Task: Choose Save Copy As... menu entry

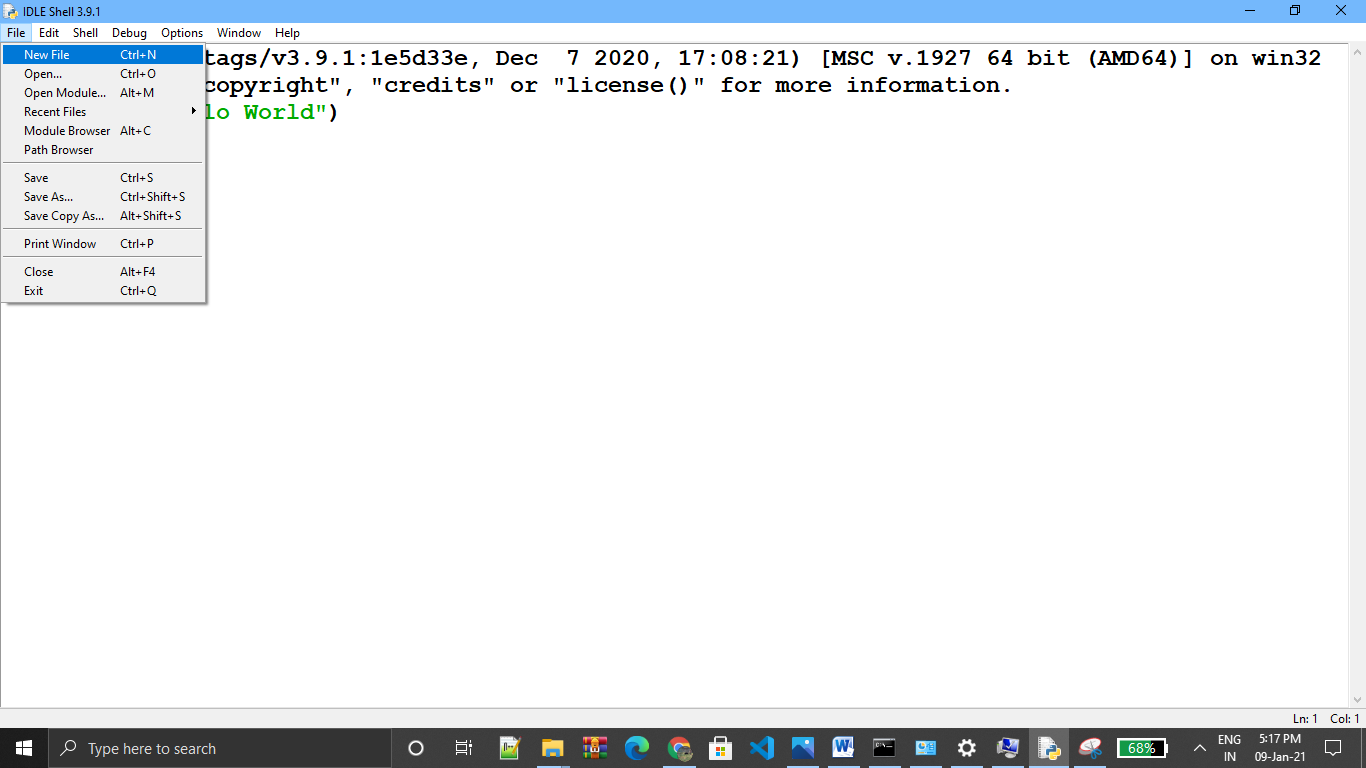Action: (x=103, y=216)
